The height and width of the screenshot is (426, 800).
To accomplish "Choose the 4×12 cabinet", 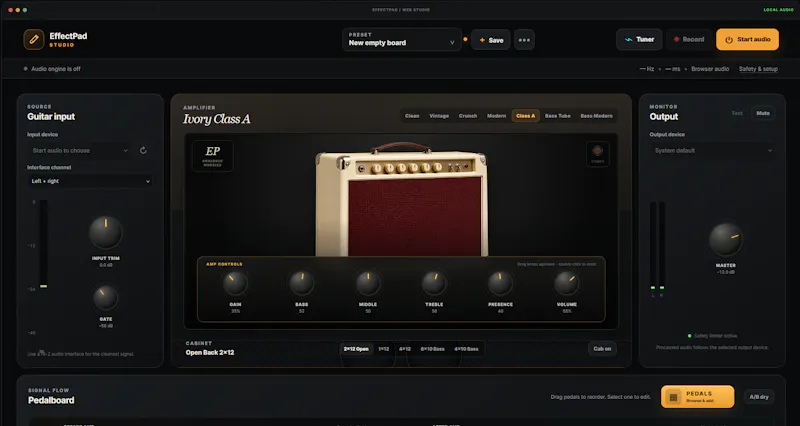I will click(x=405, y=349).
